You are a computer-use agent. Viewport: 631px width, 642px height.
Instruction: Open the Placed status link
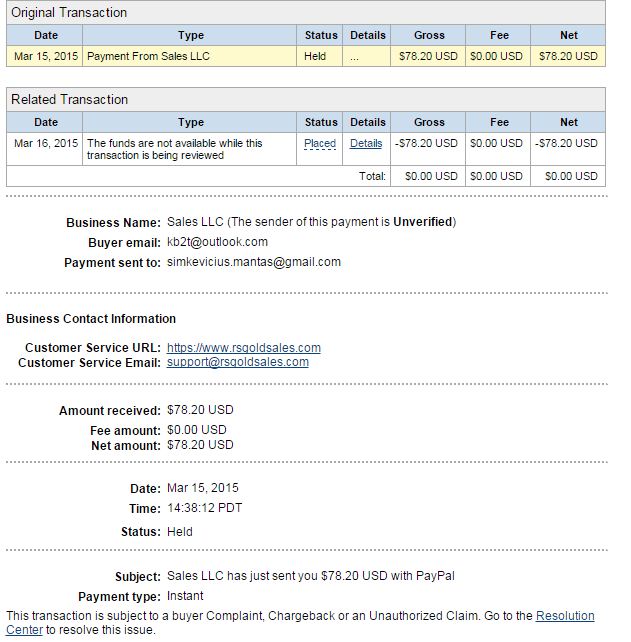pos(320,144)
